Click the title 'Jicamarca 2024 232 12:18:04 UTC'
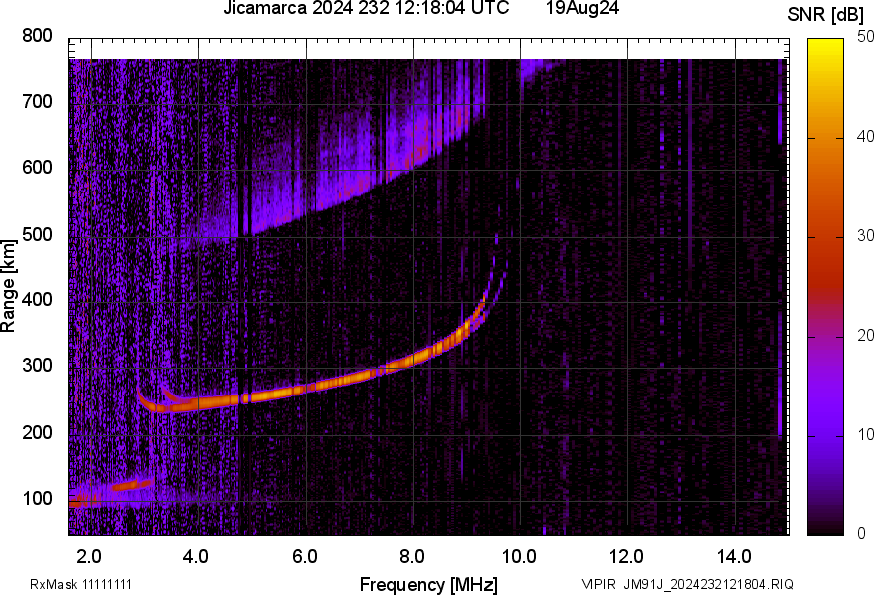The image size is (874, 595). point(366,8)
